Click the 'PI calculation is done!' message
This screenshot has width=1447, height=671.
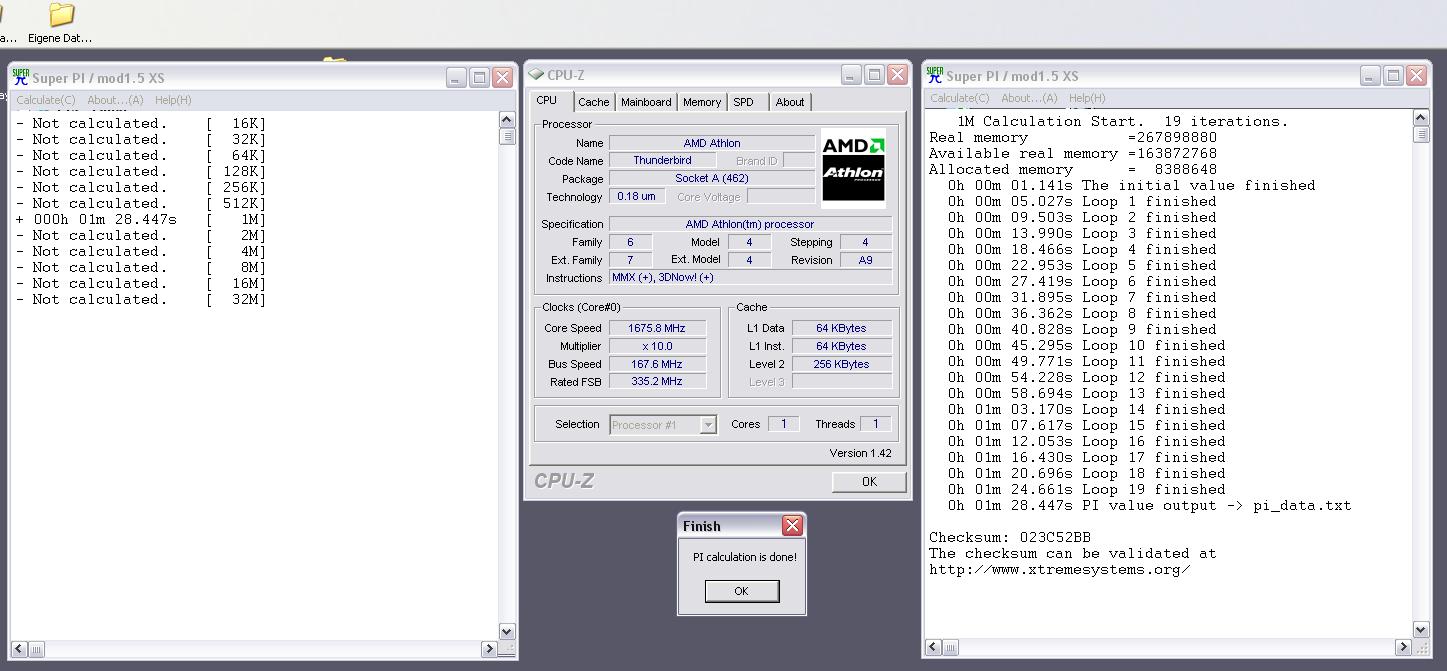click(x=745, y=557)
